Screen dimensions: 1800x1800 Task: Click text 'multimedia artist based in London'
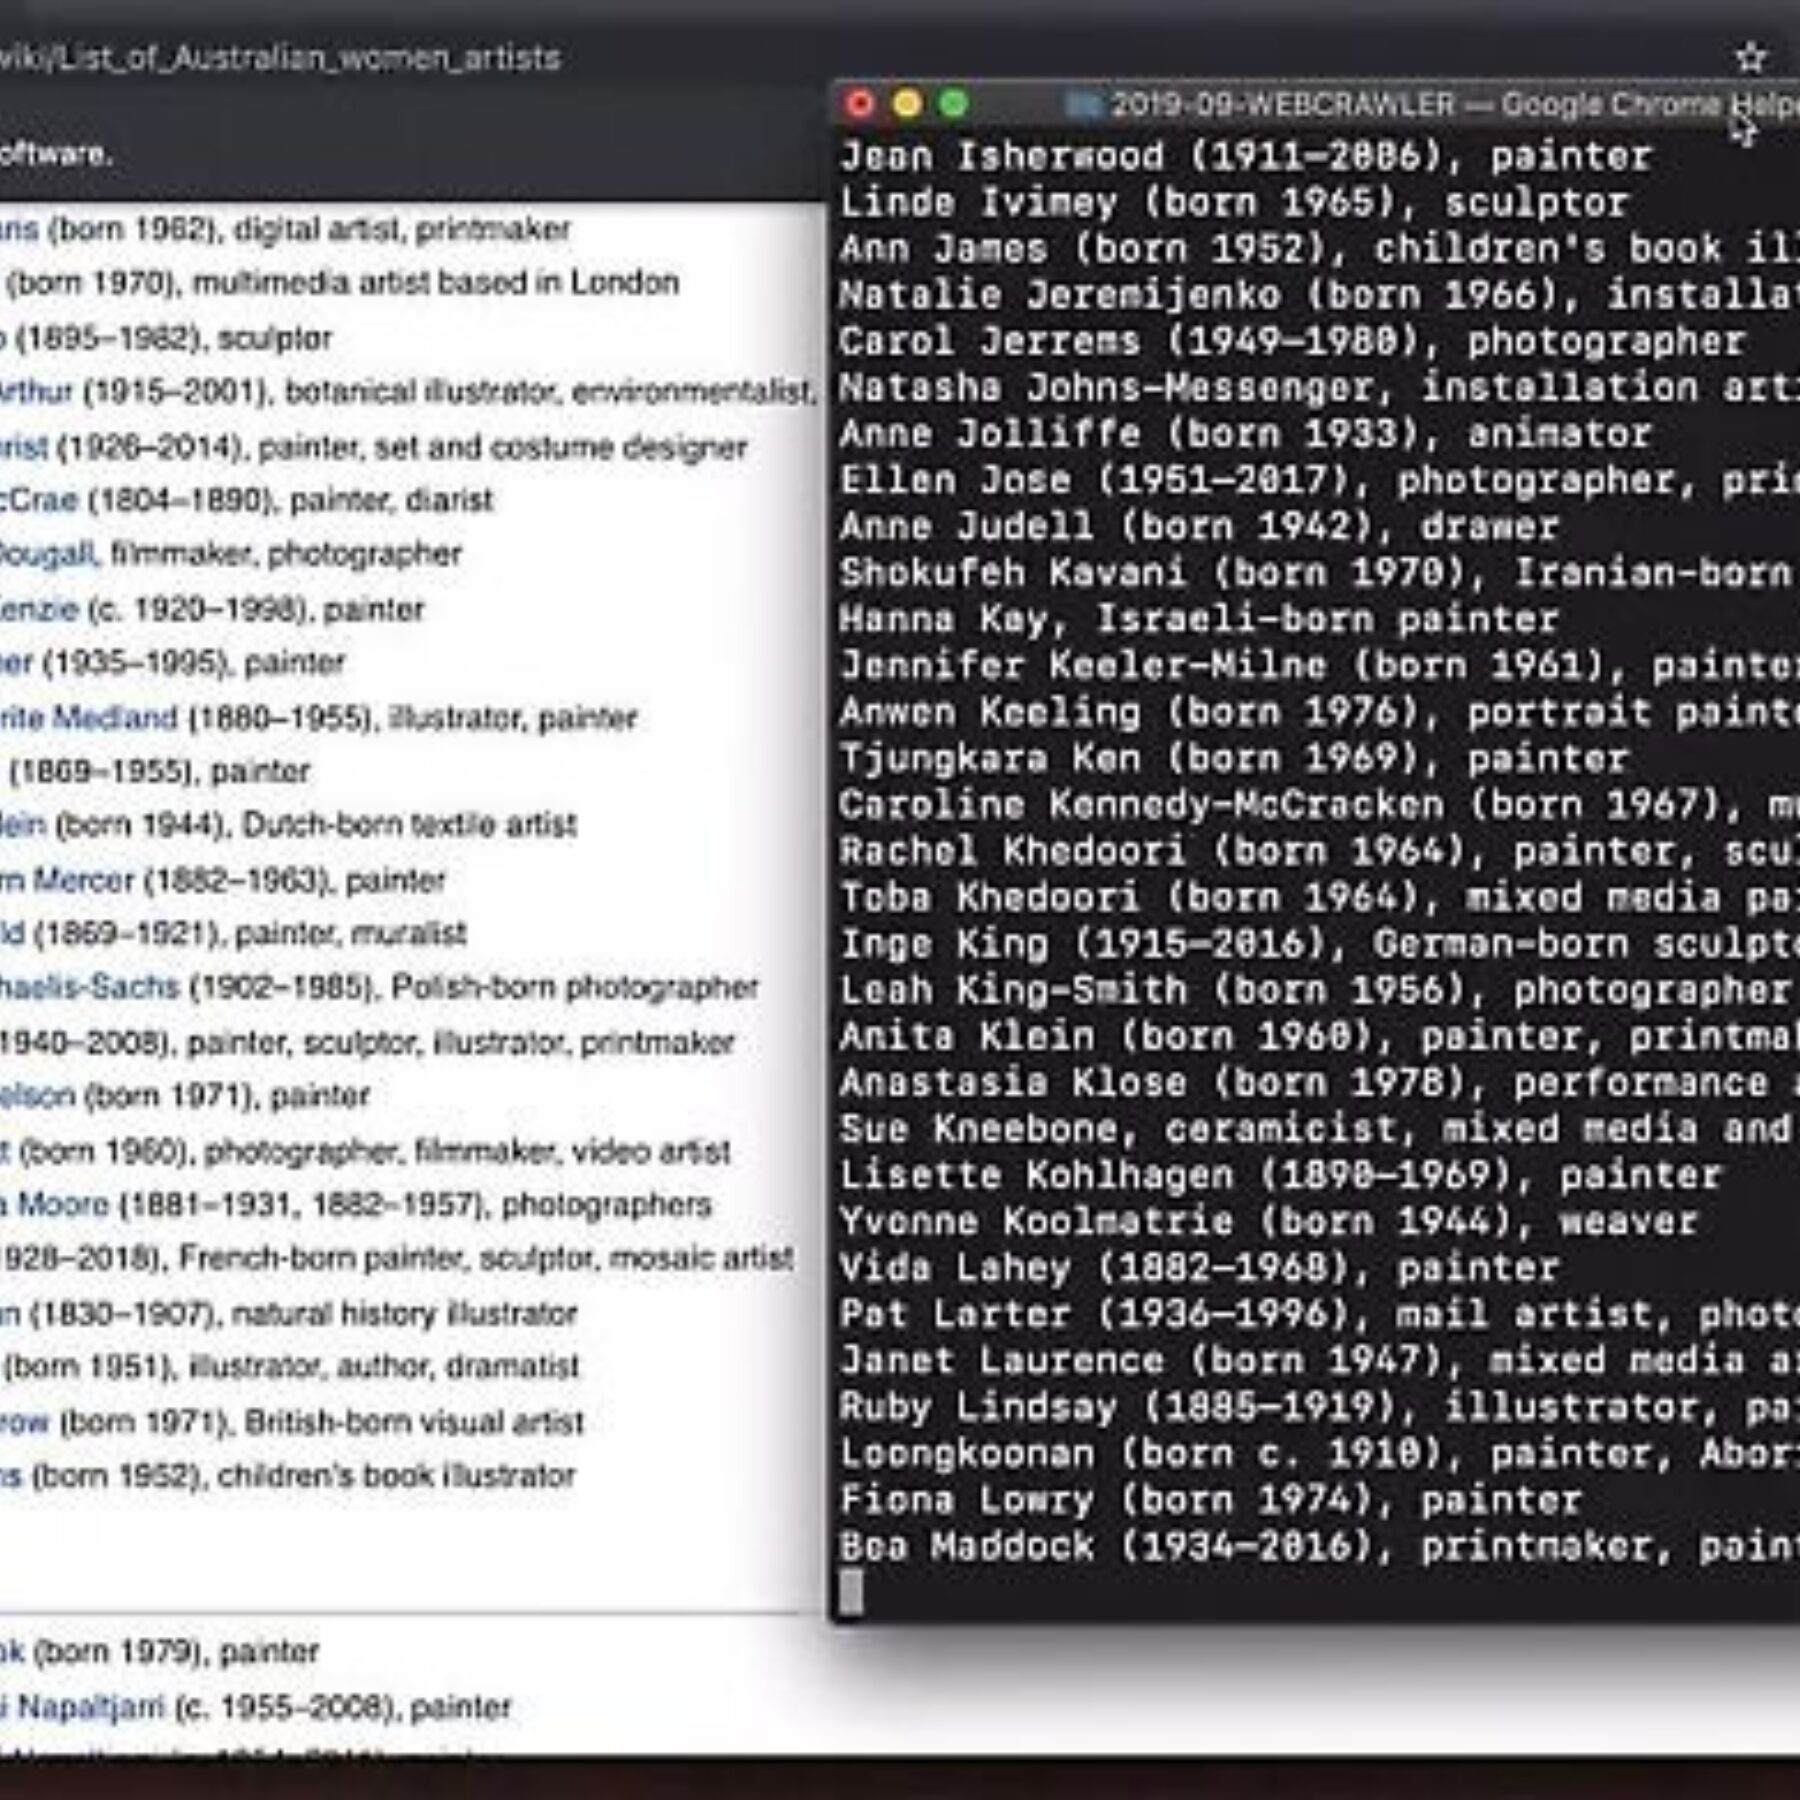436,283
